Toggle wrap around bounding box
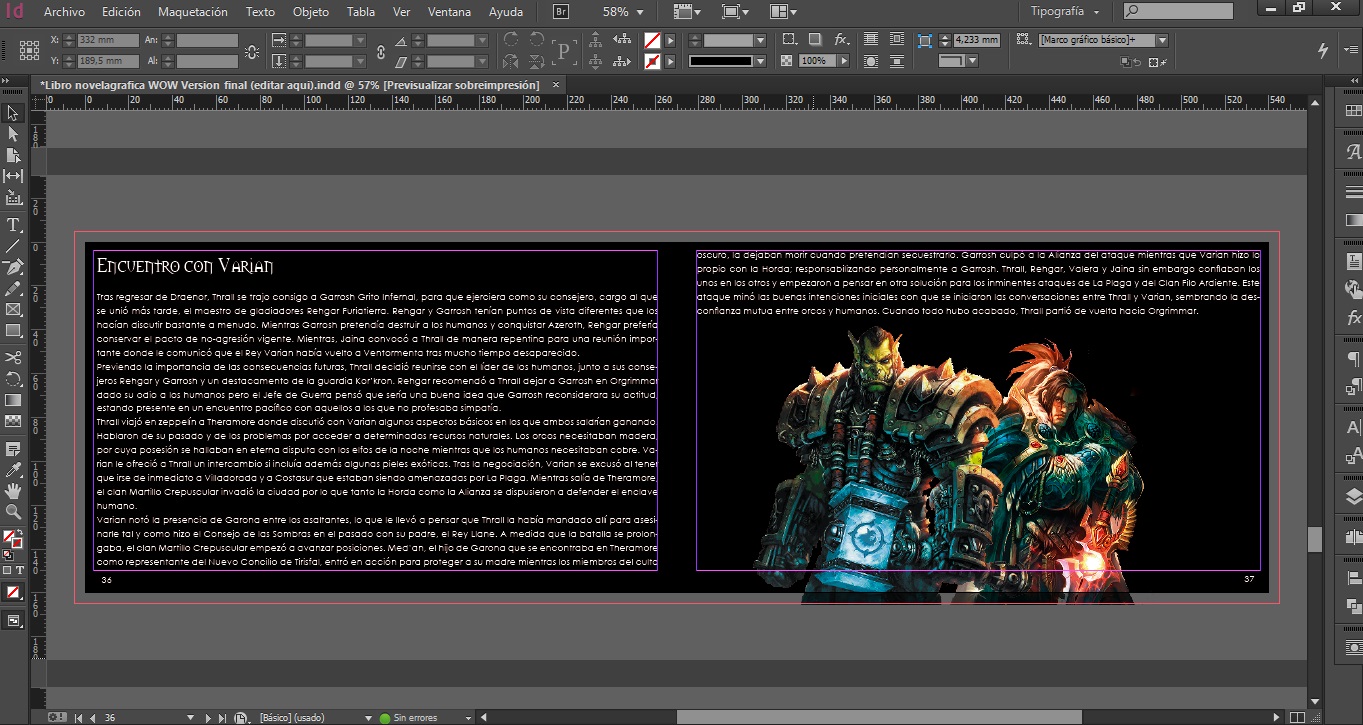Image resolution: width=1363 pixels, height=725 pixels. pyautogui.click(x=896, y=40)
